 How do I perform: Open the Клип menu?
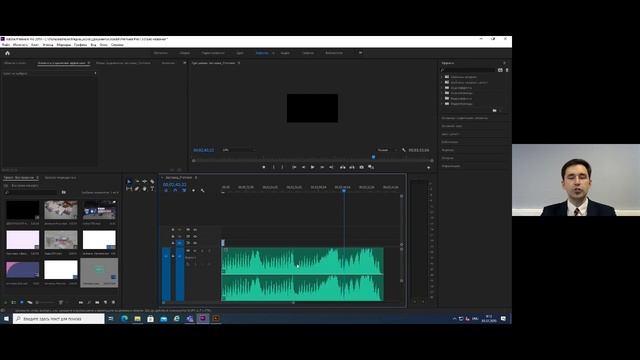35,45
